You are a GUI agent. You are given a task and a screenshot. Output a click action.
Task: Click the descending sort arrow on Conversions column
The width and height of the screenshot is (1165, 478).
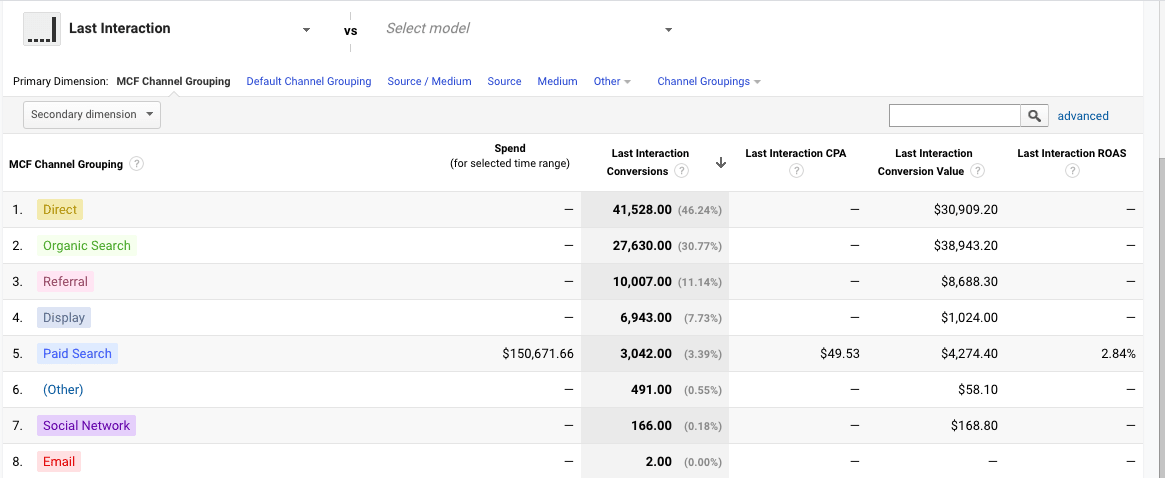721,163
